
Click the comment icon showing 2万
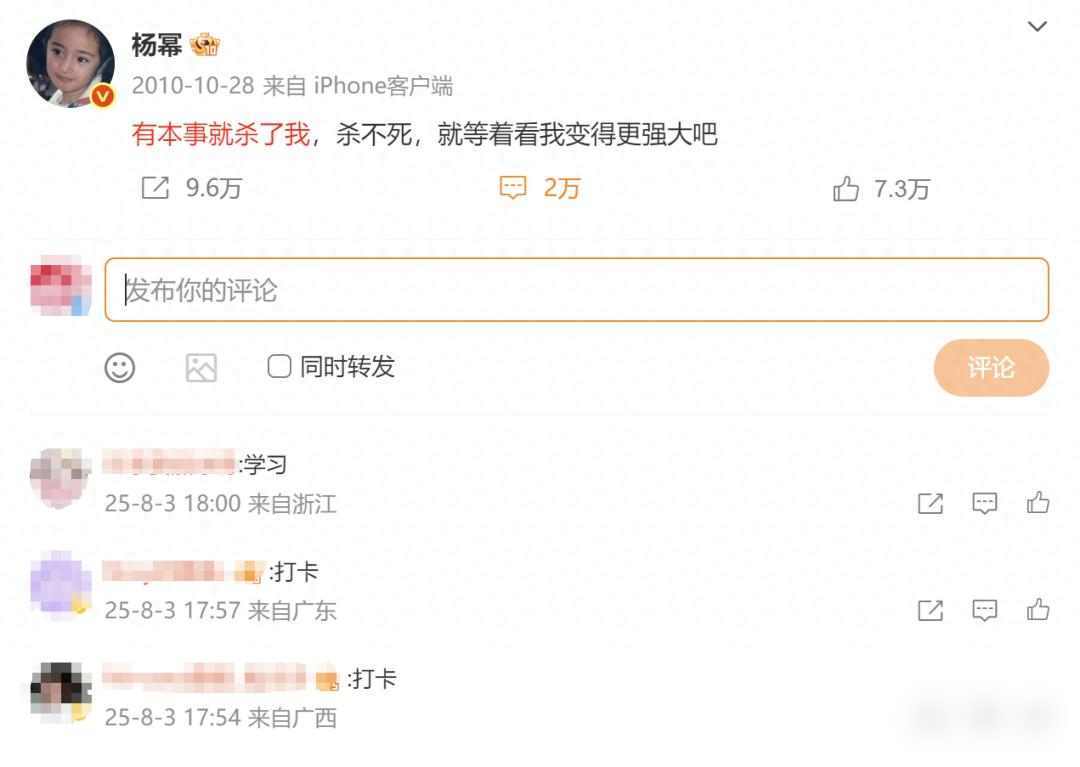tap(512, 187)
